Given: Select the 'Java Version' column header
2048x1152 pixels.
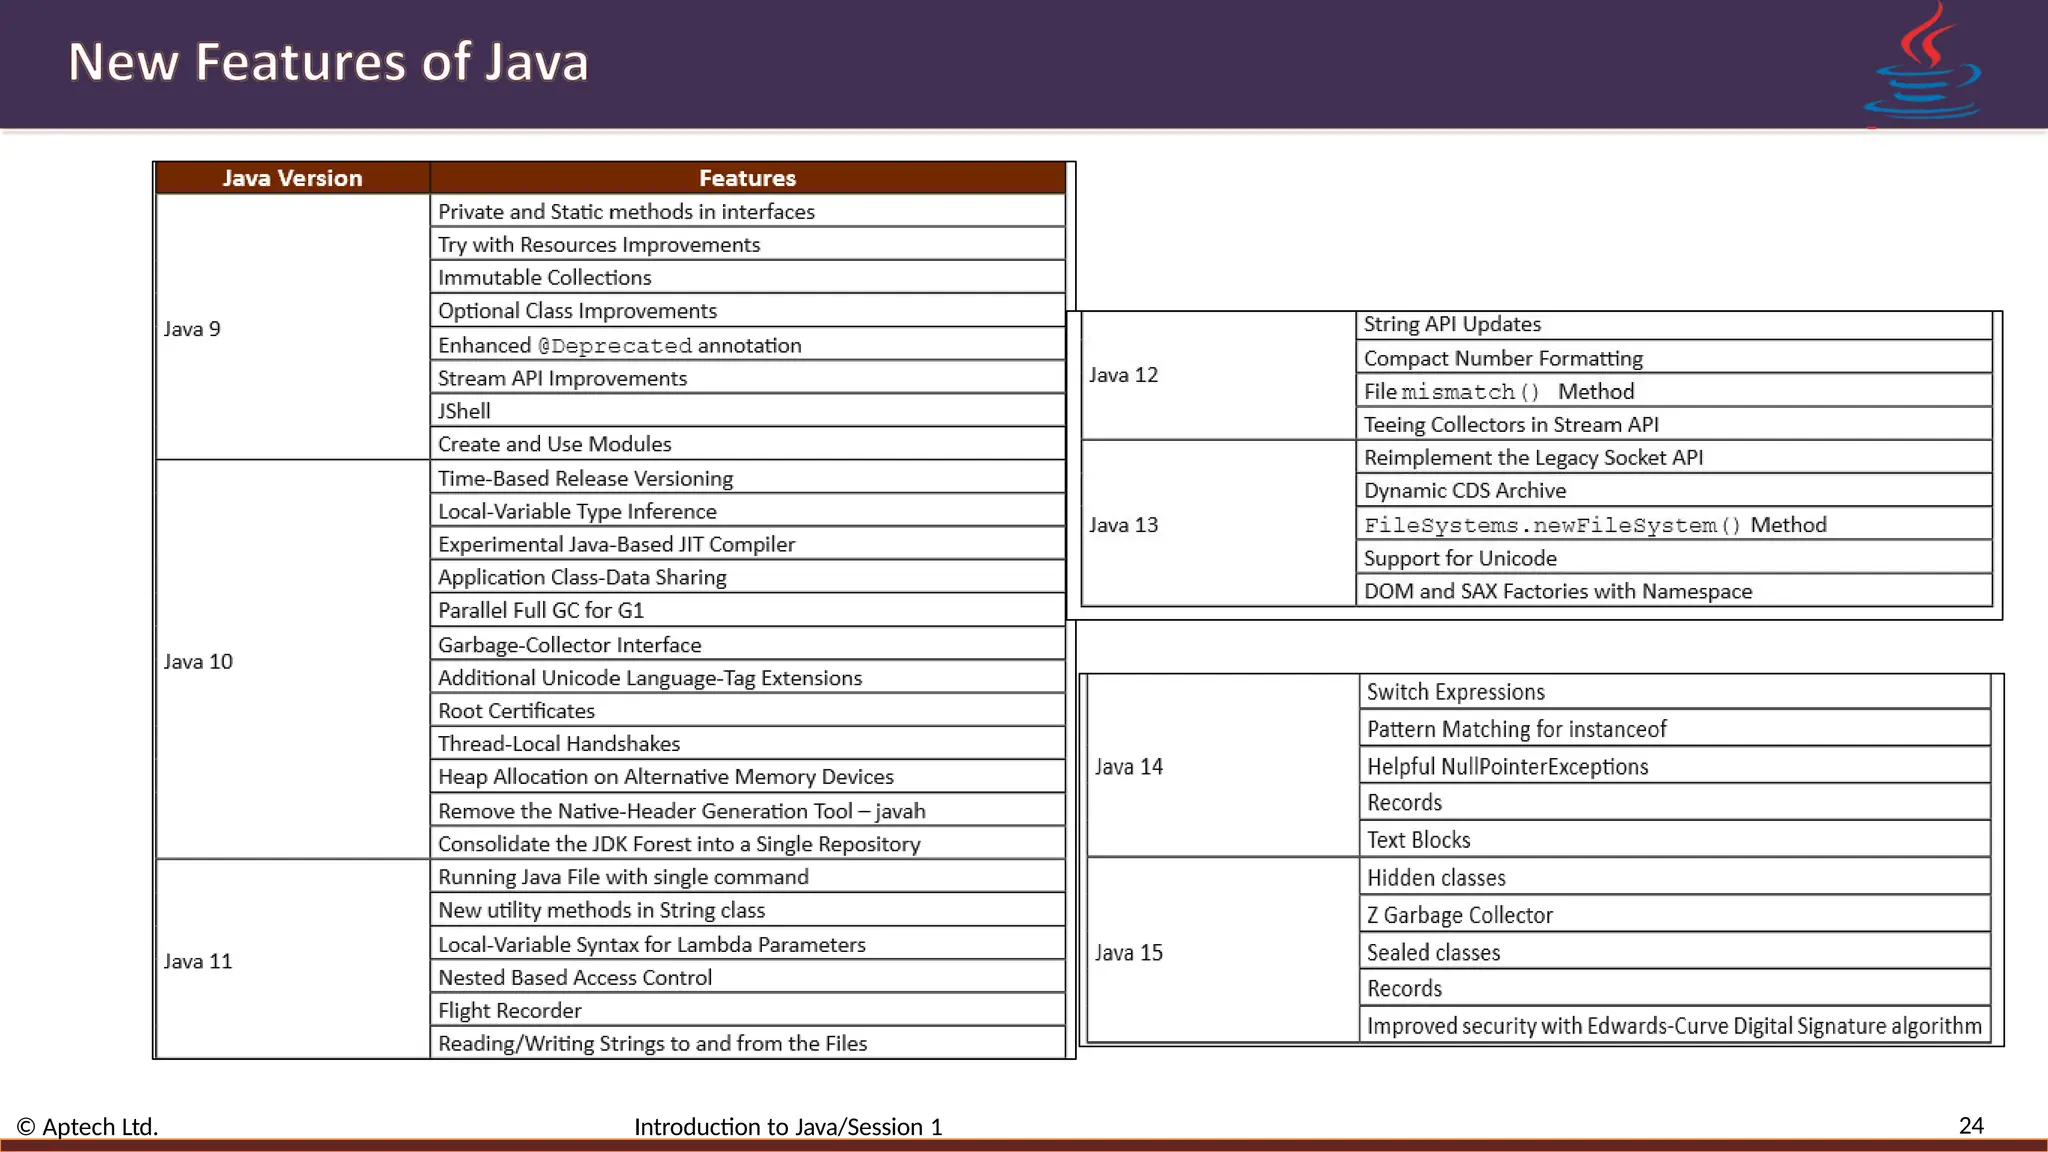Looking at the screenshot, I should click(x=292, y=178).
